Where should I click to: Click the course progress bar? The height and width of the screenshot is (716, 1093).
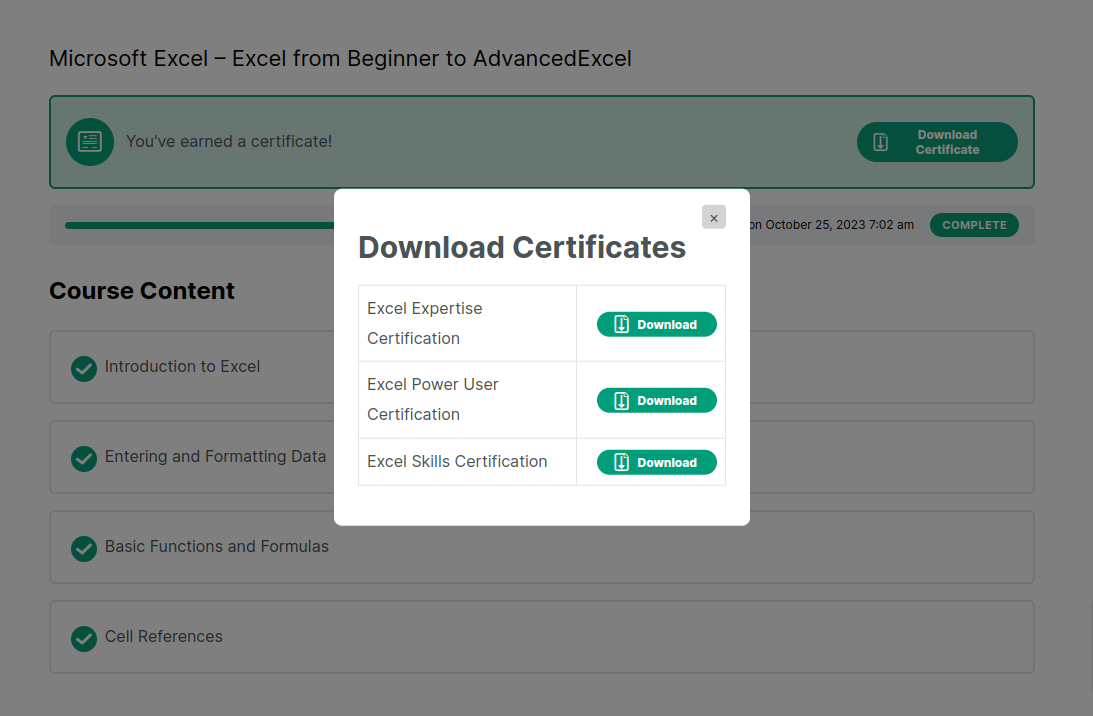pos(200,225)
